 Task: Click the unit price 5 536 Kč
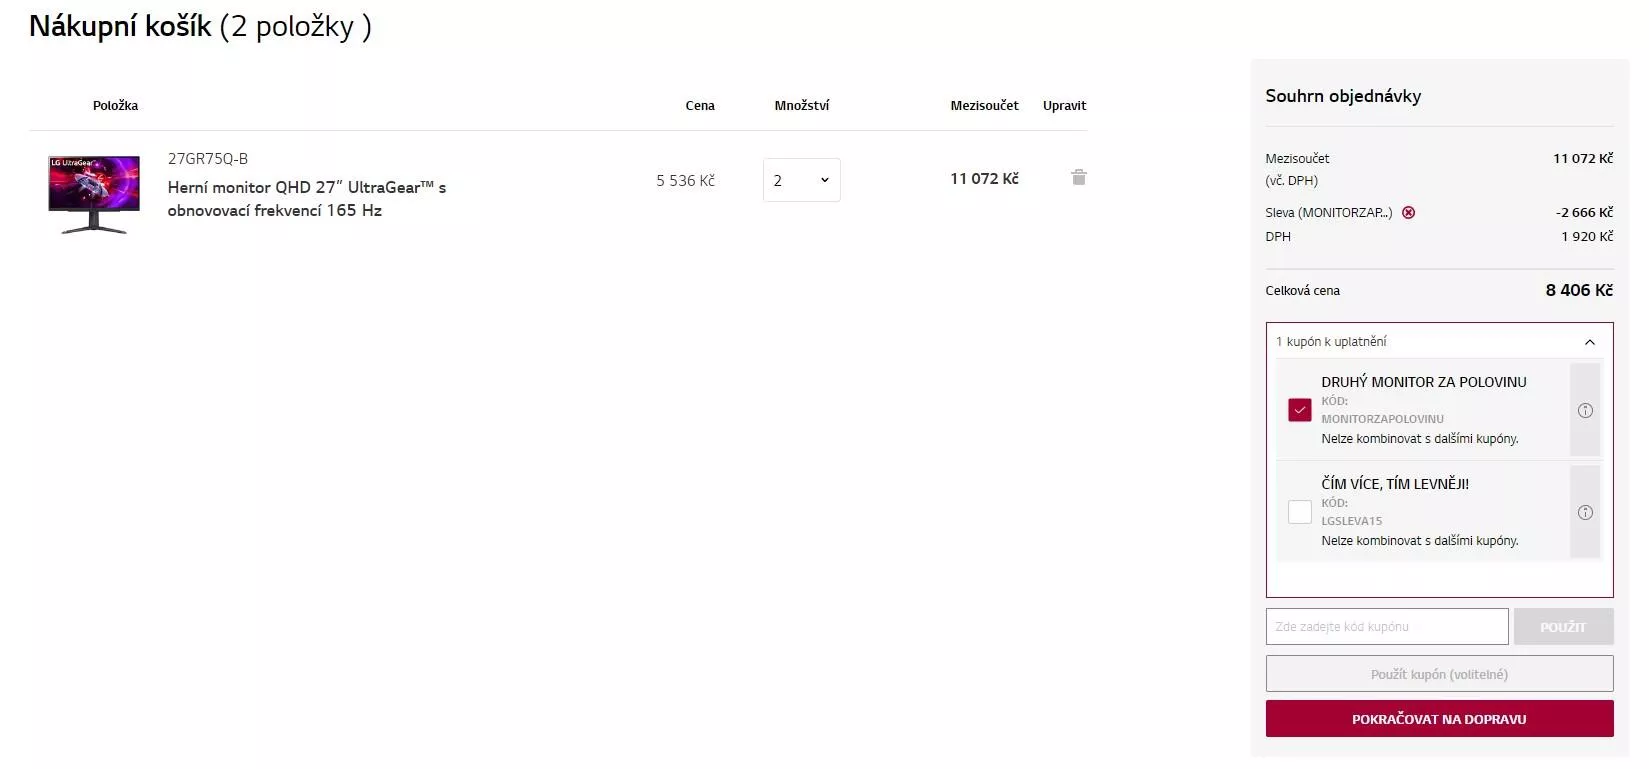tap(685, 181)
